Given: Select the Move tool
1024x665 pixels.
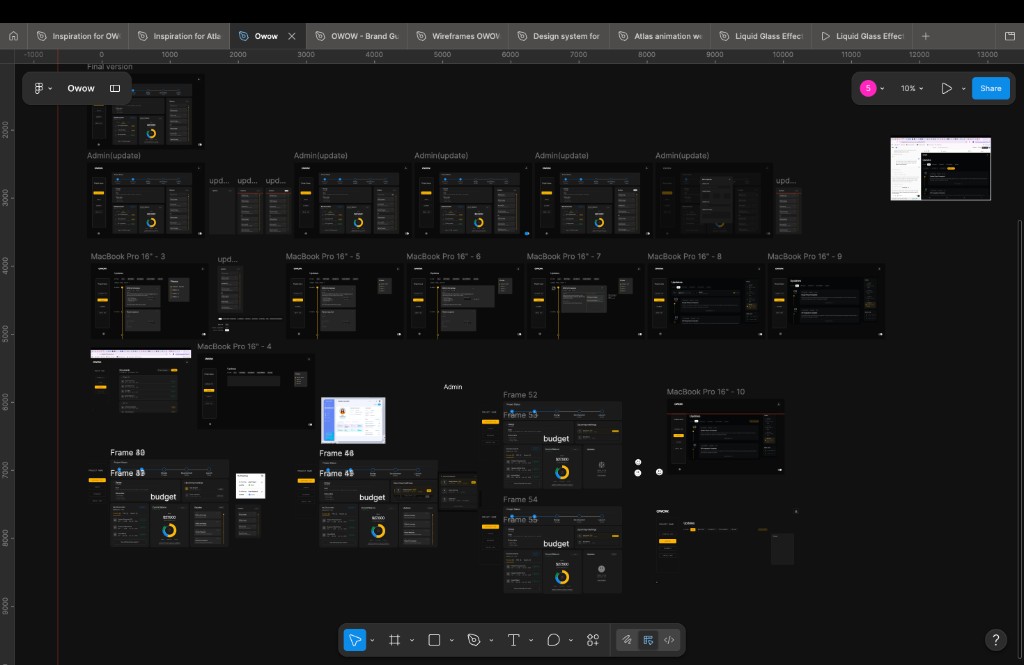Looking at the screenshot, I should [x=355, y=640].
